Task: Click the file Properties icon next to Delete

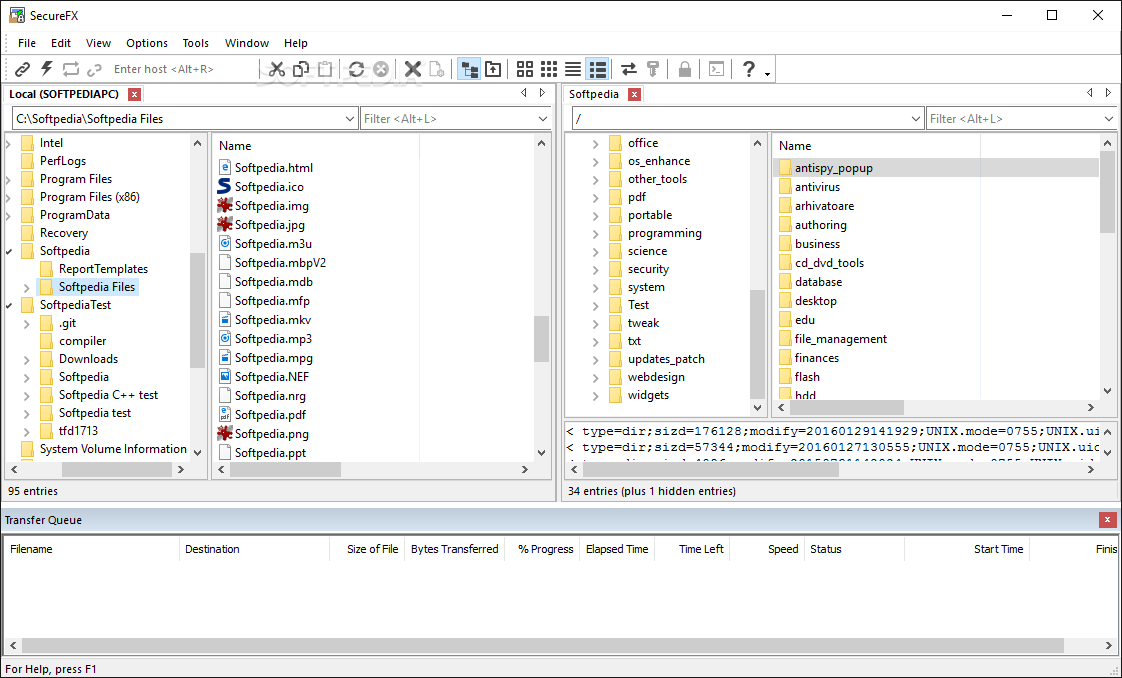Action: coord(436,69)
